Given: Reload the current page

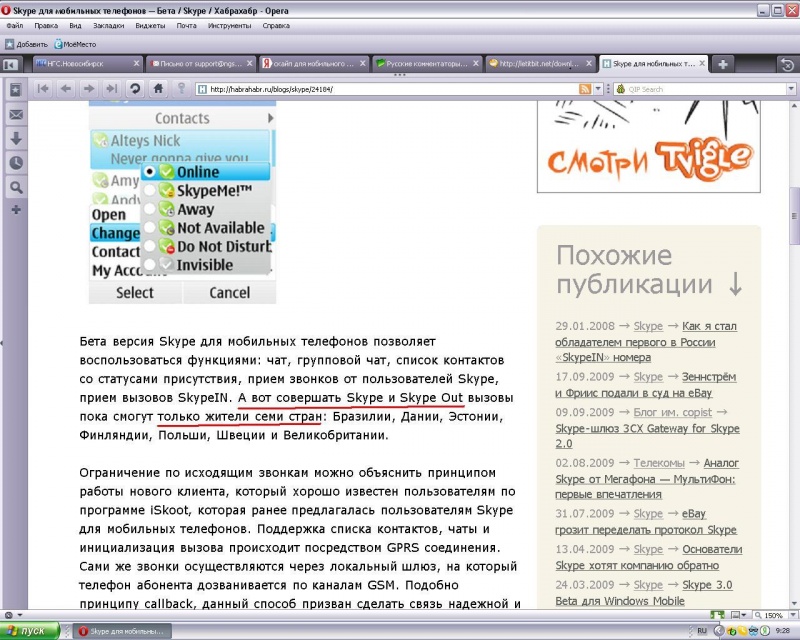Looking at the screenshot, I should point(135,89).
